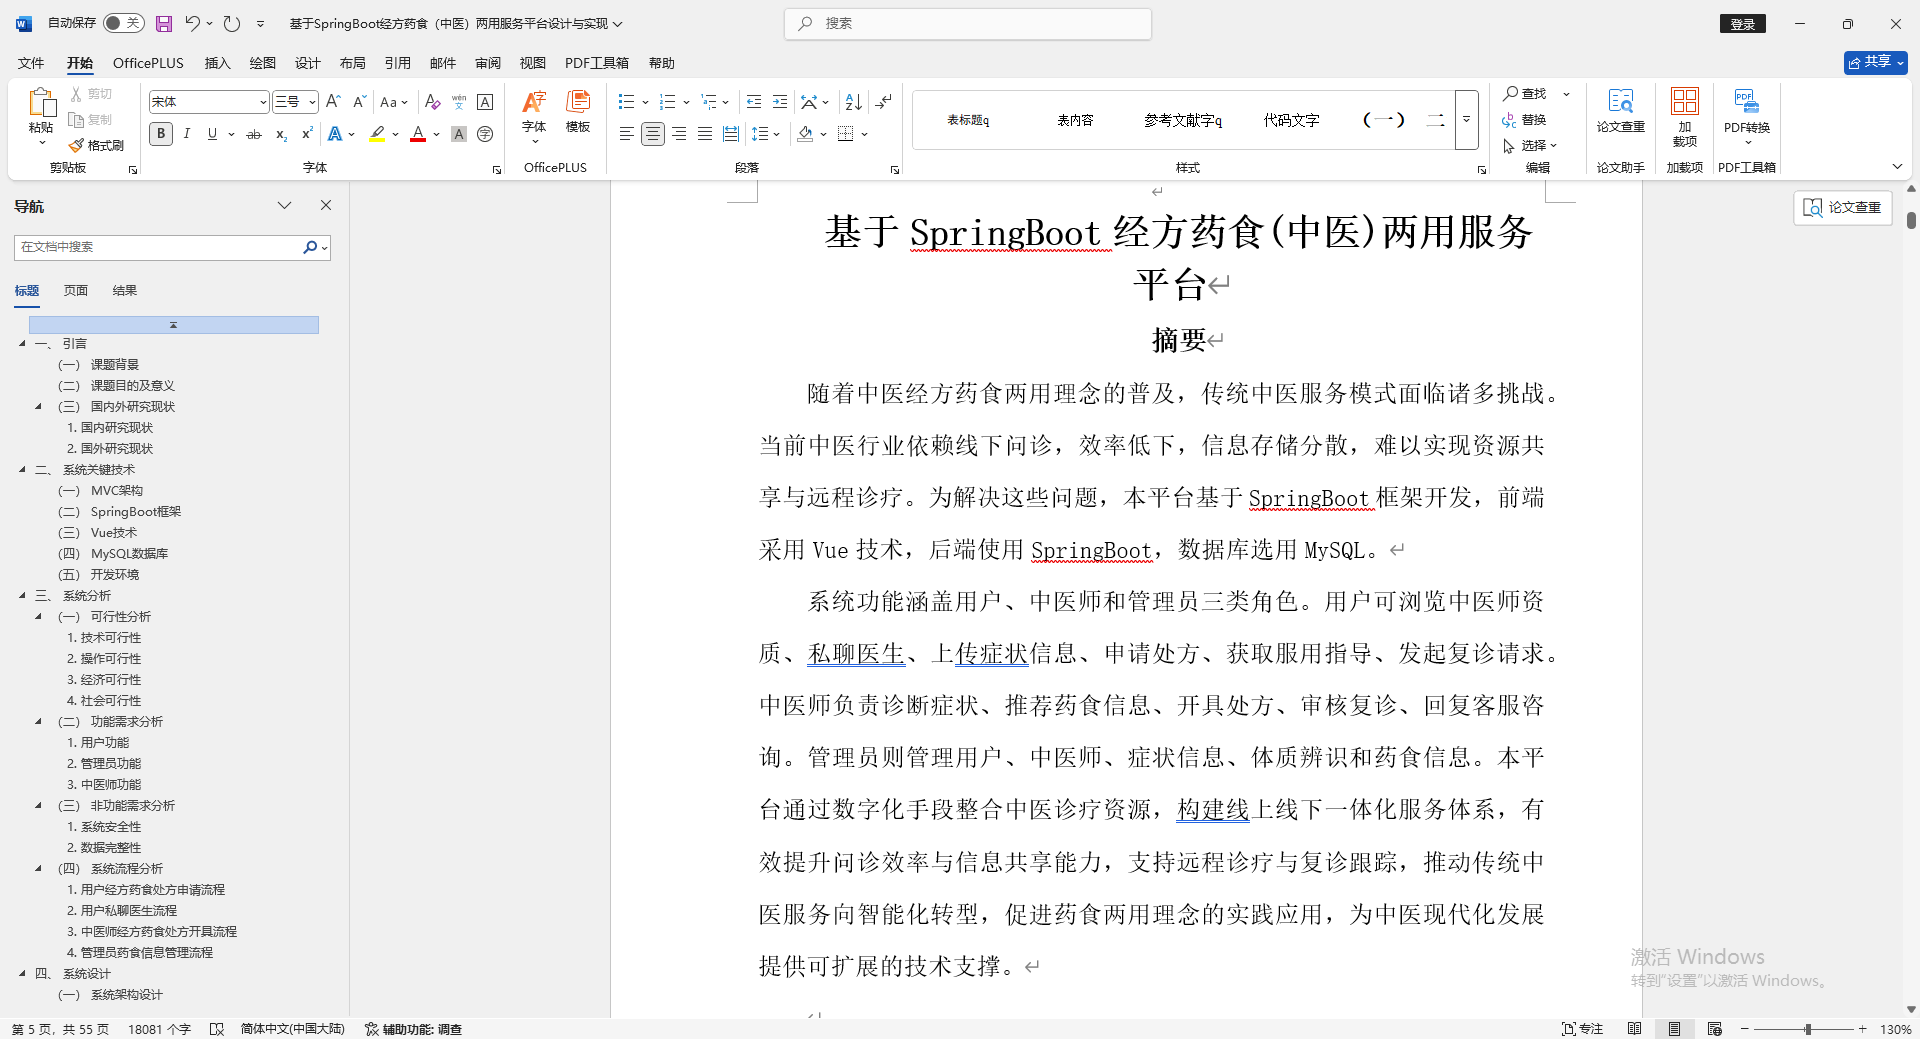Click the 共享 share button

point(1875,62)
